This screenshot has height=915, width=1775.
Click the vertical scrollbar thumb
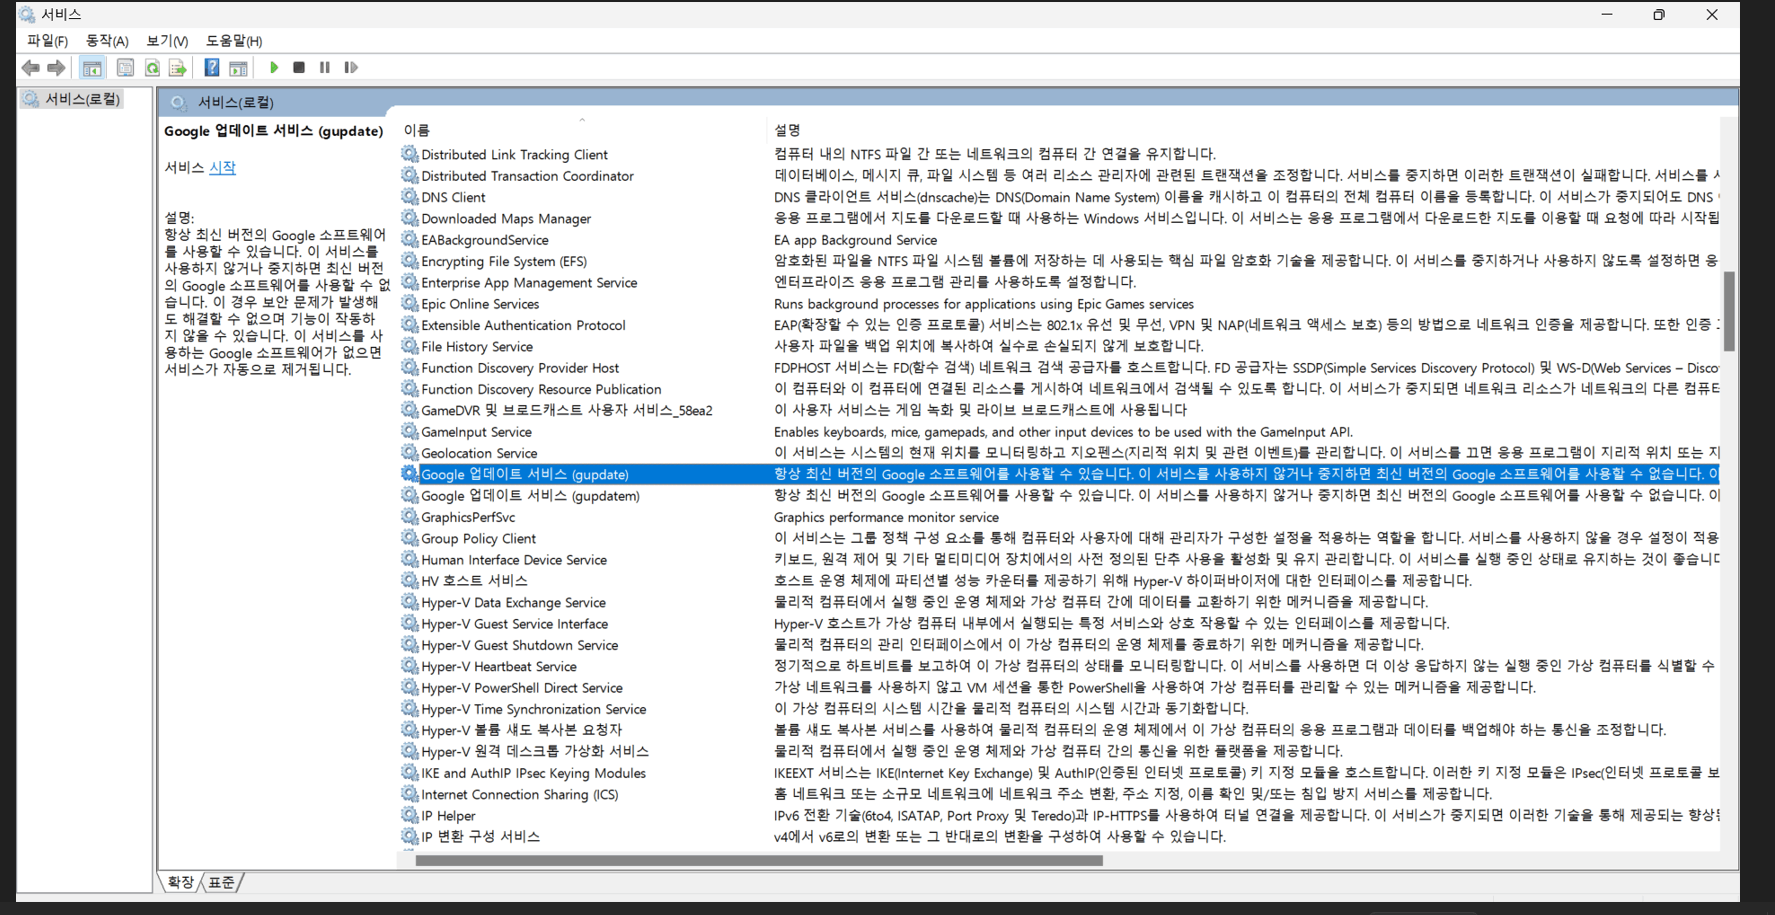click(1729, 310)
